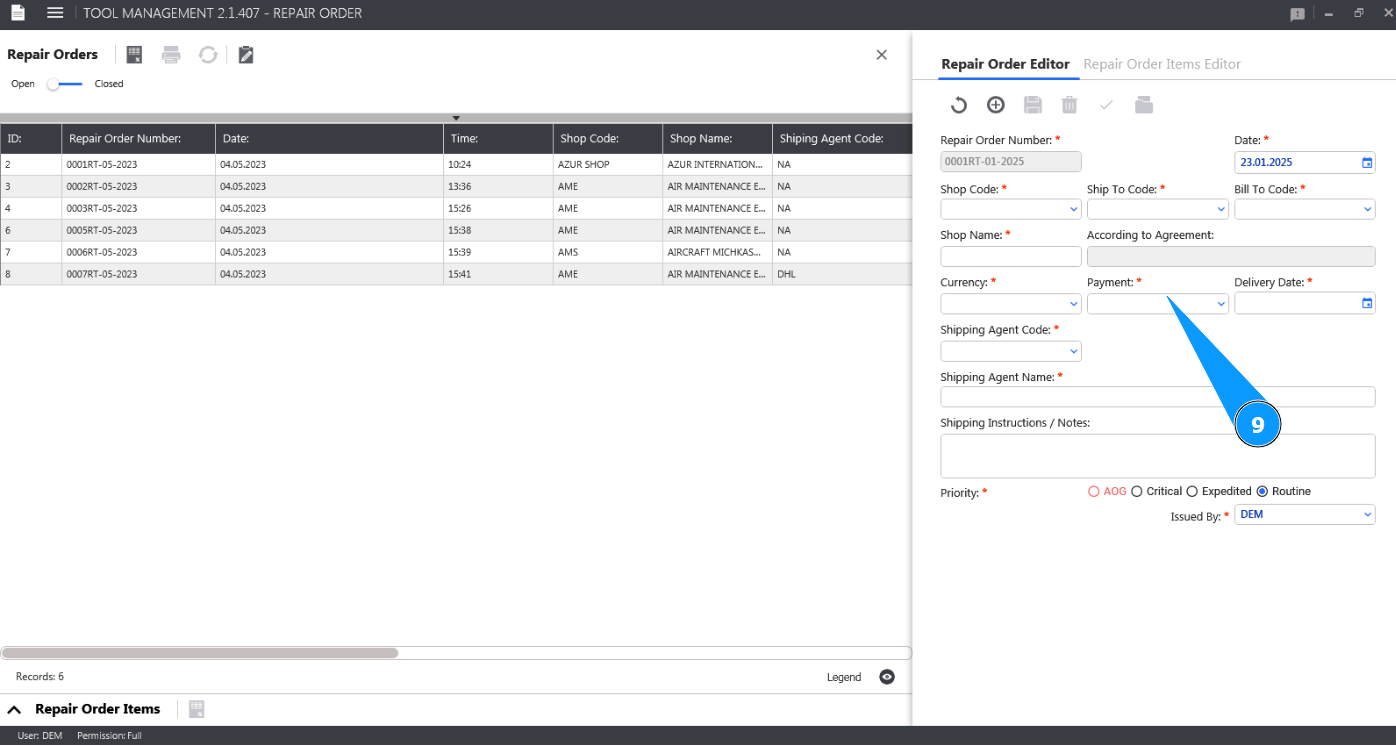This screenshot has height=746, width=1396.
Task: Click the Records: 6 count text
Action: (x=40, y=677)
